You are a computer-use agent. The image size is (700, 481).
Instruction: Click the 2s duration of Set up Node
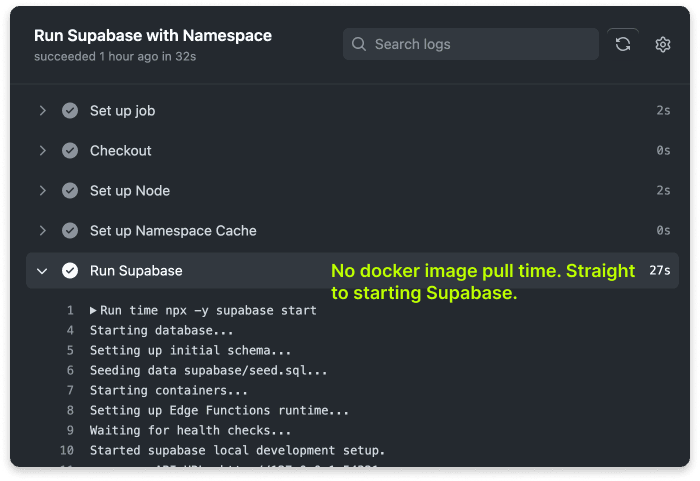(663, 191)
